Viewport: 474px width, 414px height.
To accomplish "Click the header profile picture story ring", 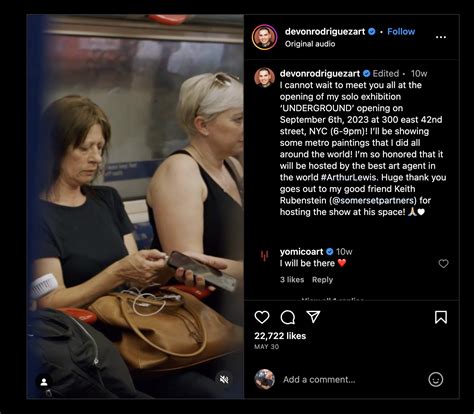I will click(264, 37).
